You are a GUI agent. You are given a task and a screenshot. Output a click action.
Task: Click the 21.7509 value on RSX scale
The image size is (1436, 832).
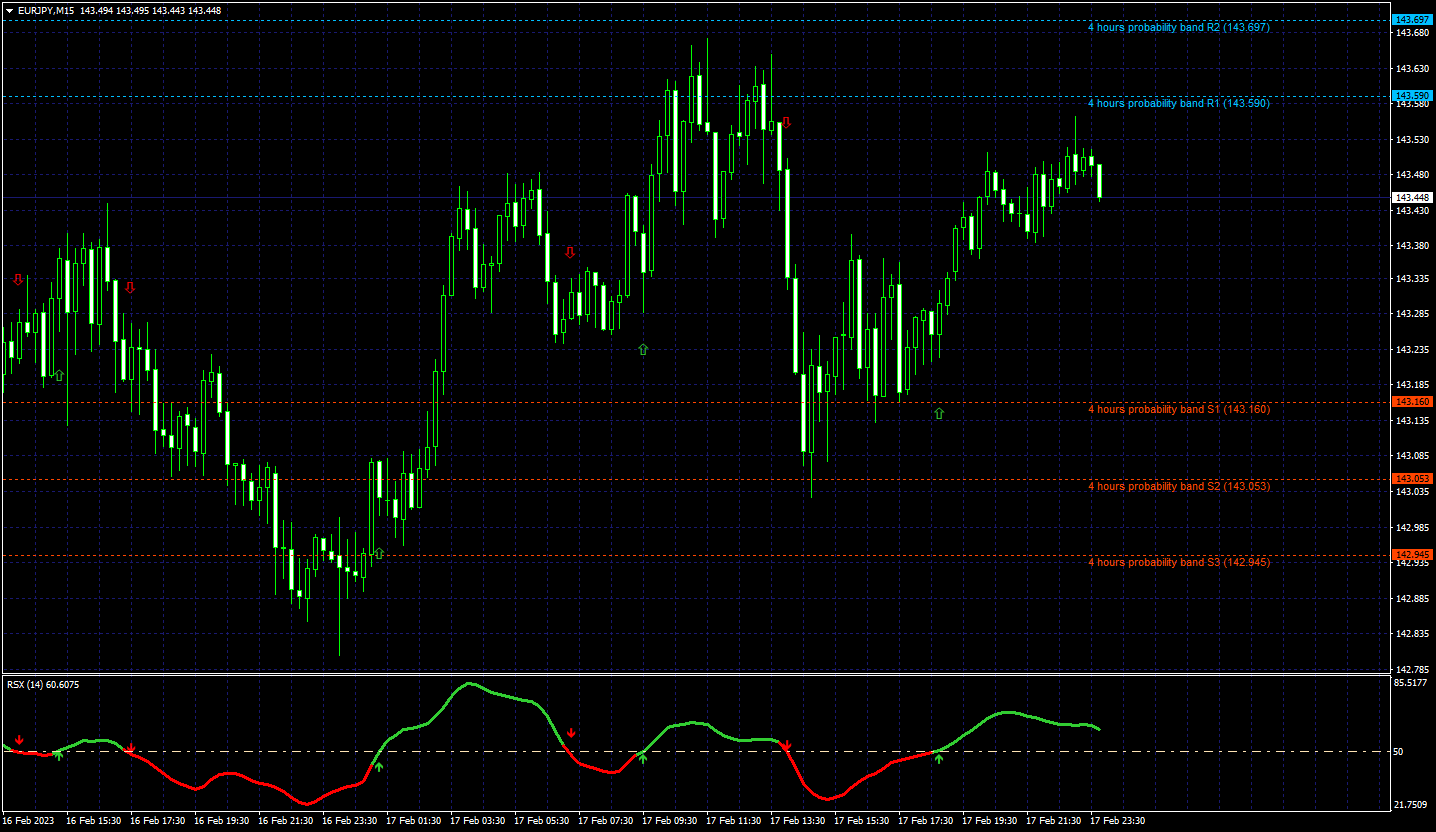(1412, 805)
